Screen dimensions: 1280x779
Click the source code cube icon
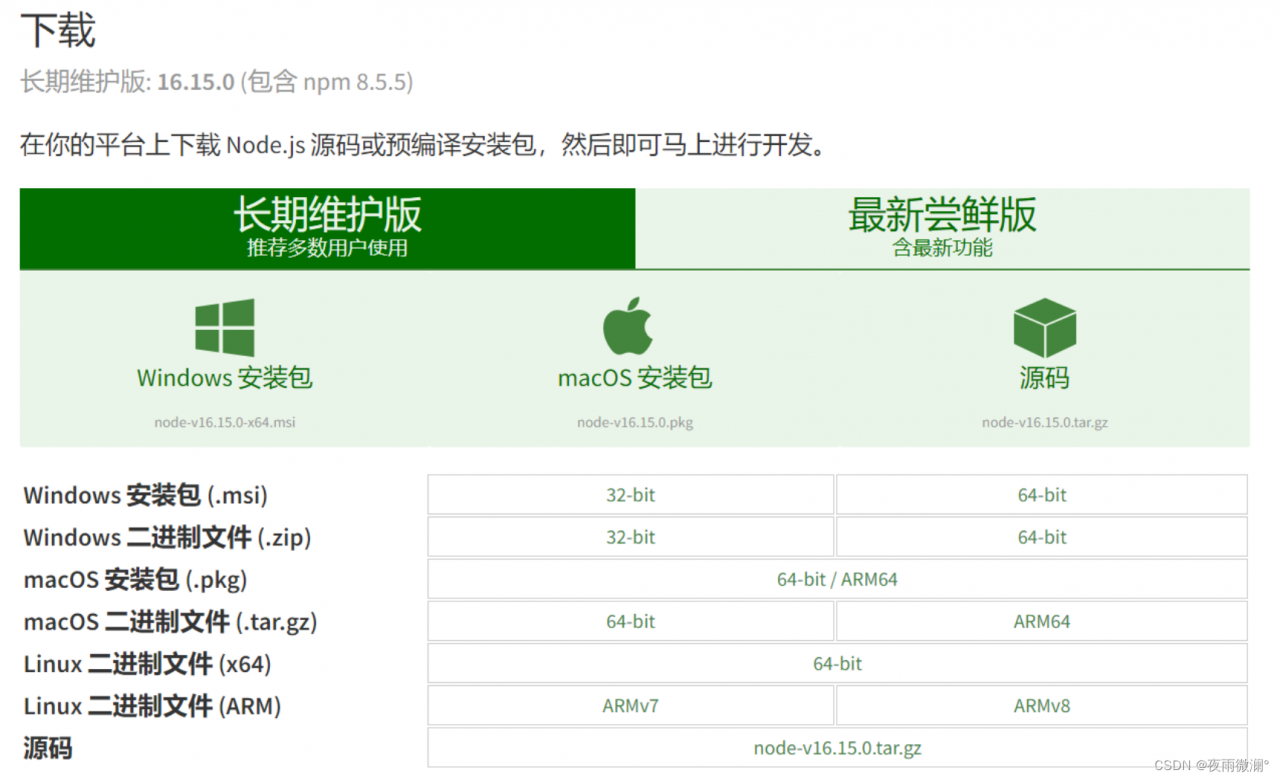click(x=1044, y=327)
